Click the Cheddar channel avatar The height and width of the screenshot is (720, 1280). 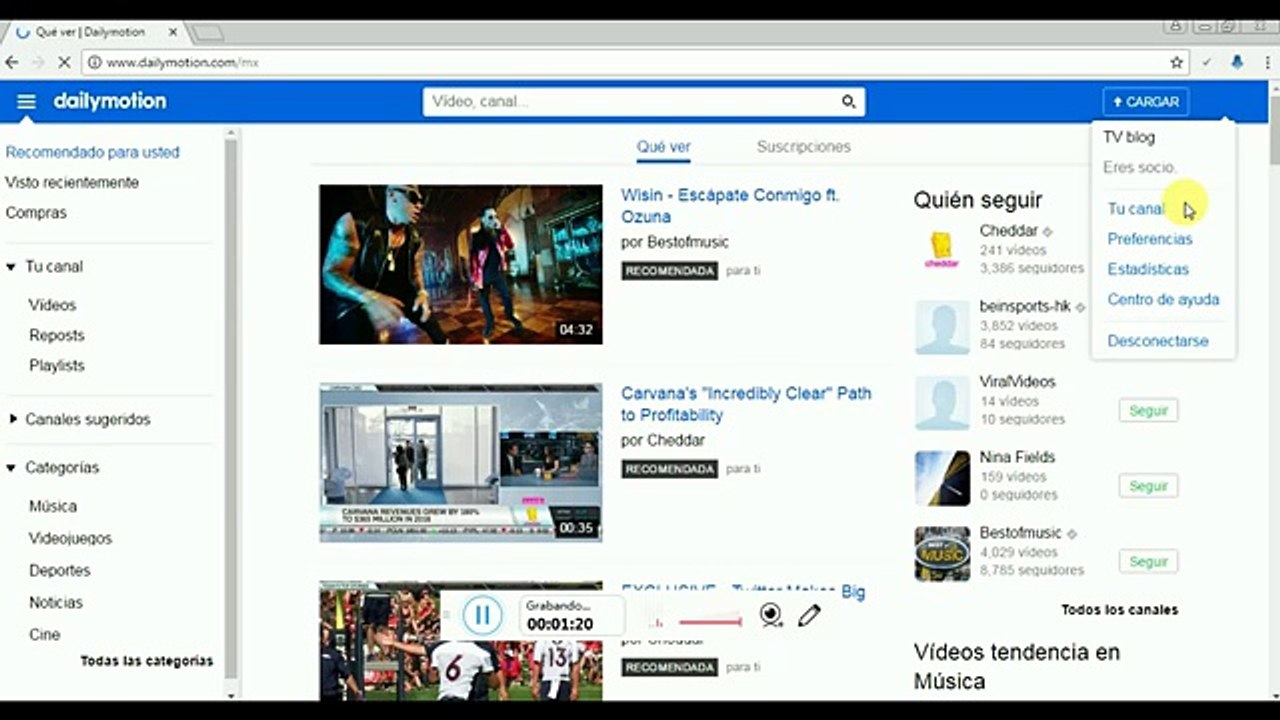point(942,250)
